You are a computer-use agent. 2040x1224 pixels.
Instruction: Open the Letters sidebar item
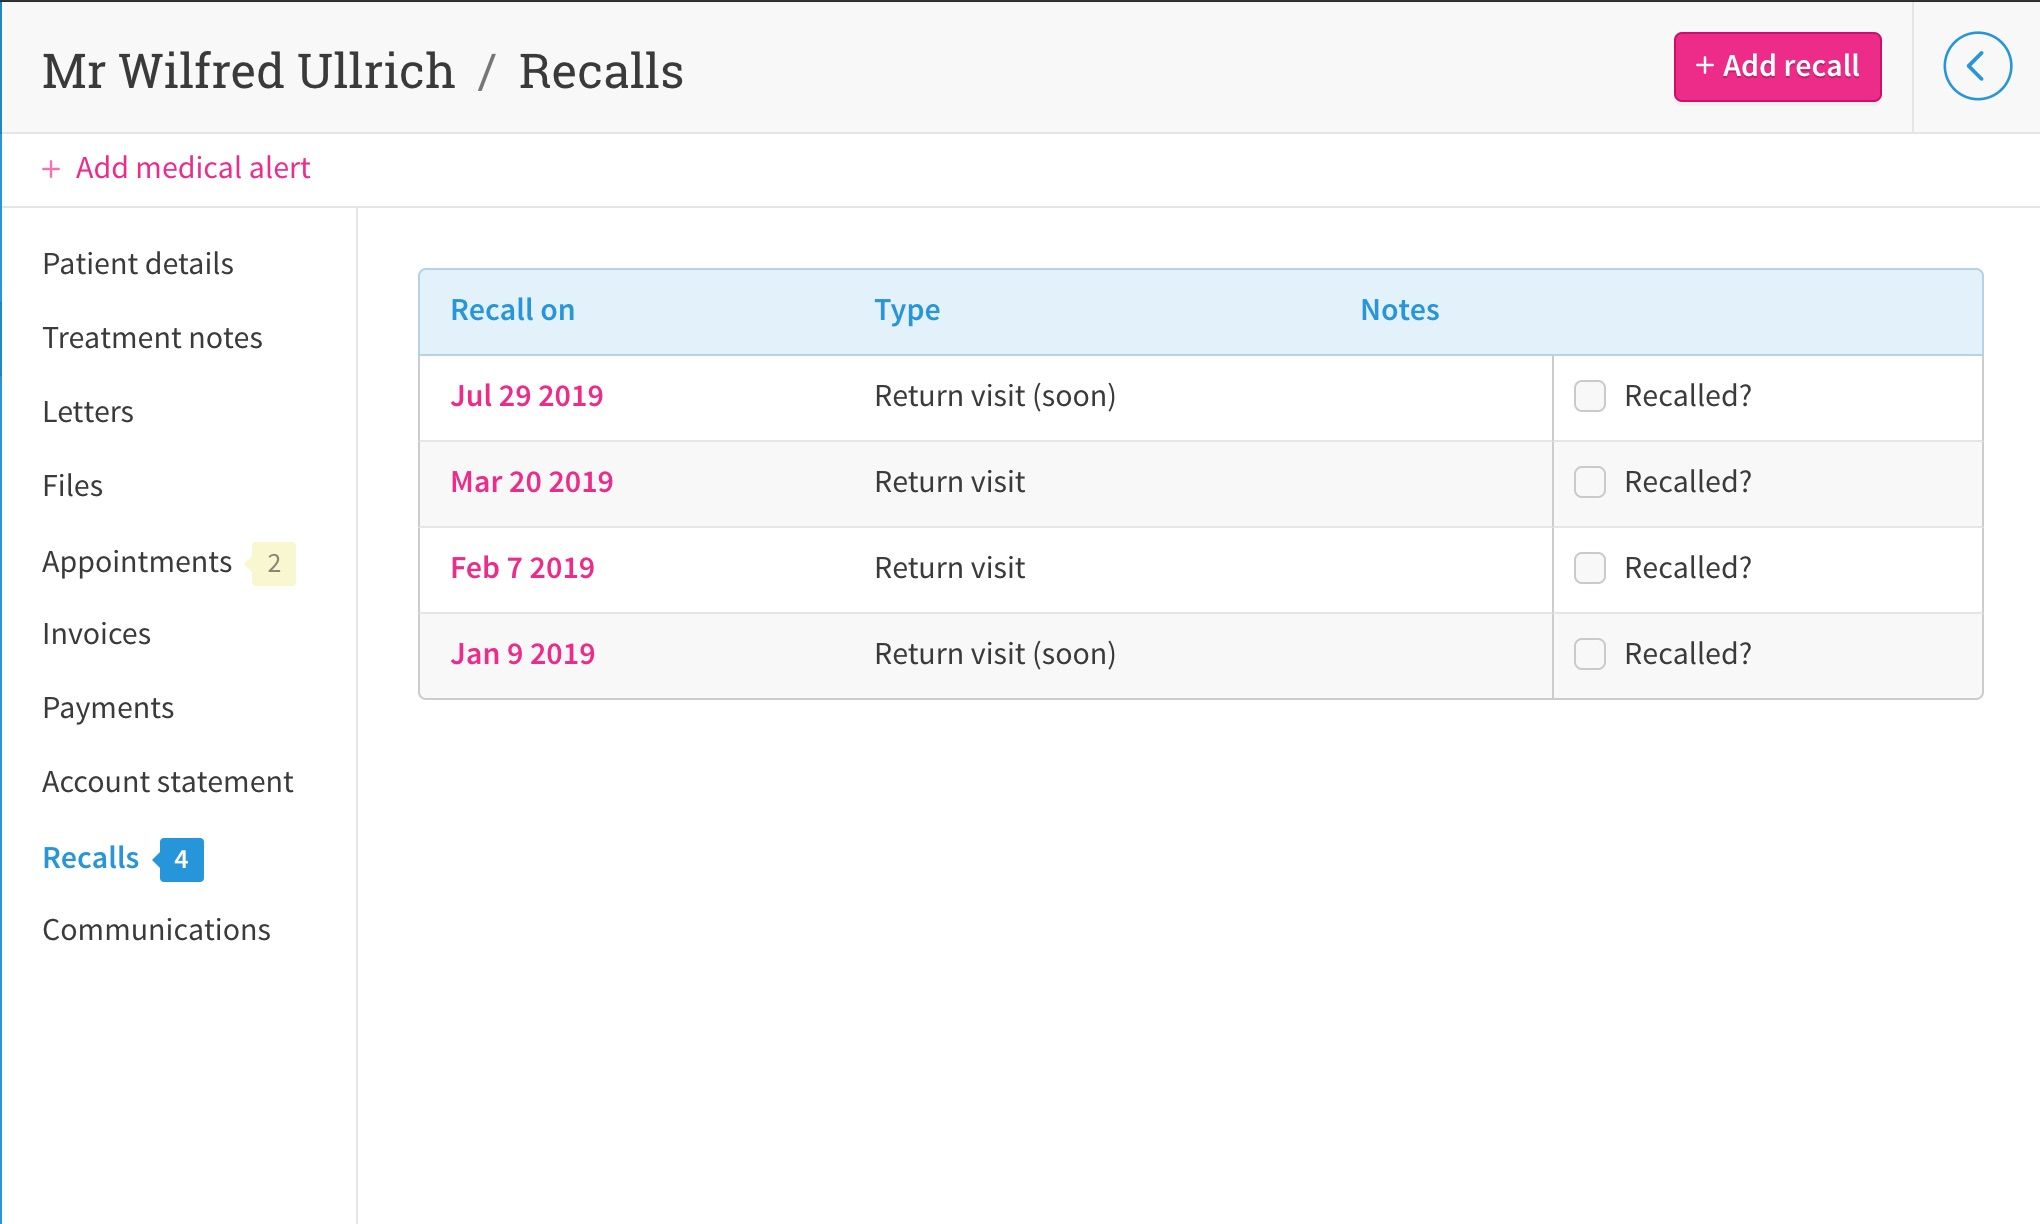(88, 412)
